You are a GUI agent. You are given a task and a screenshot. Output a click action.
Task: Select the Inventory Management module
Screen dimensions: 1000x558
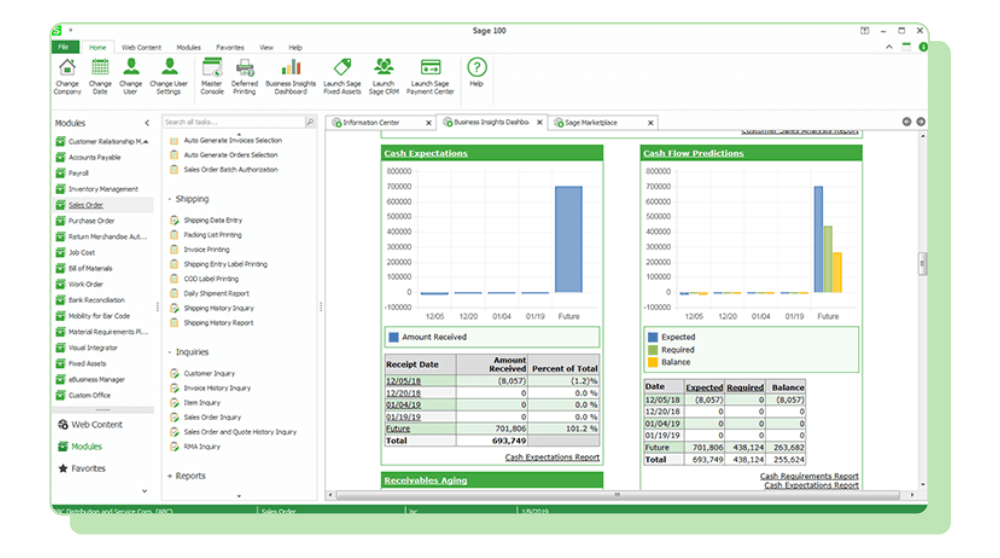[x=103, y=189]
